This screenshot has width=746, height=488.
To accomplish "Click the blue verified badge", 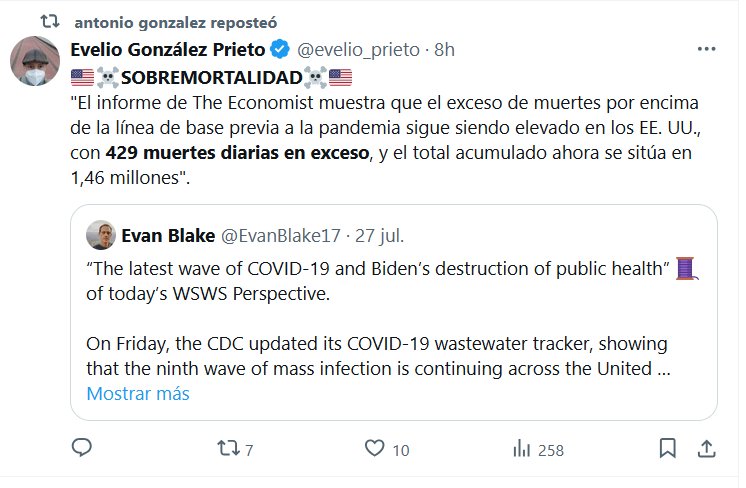I will click(x=283, y=50).
